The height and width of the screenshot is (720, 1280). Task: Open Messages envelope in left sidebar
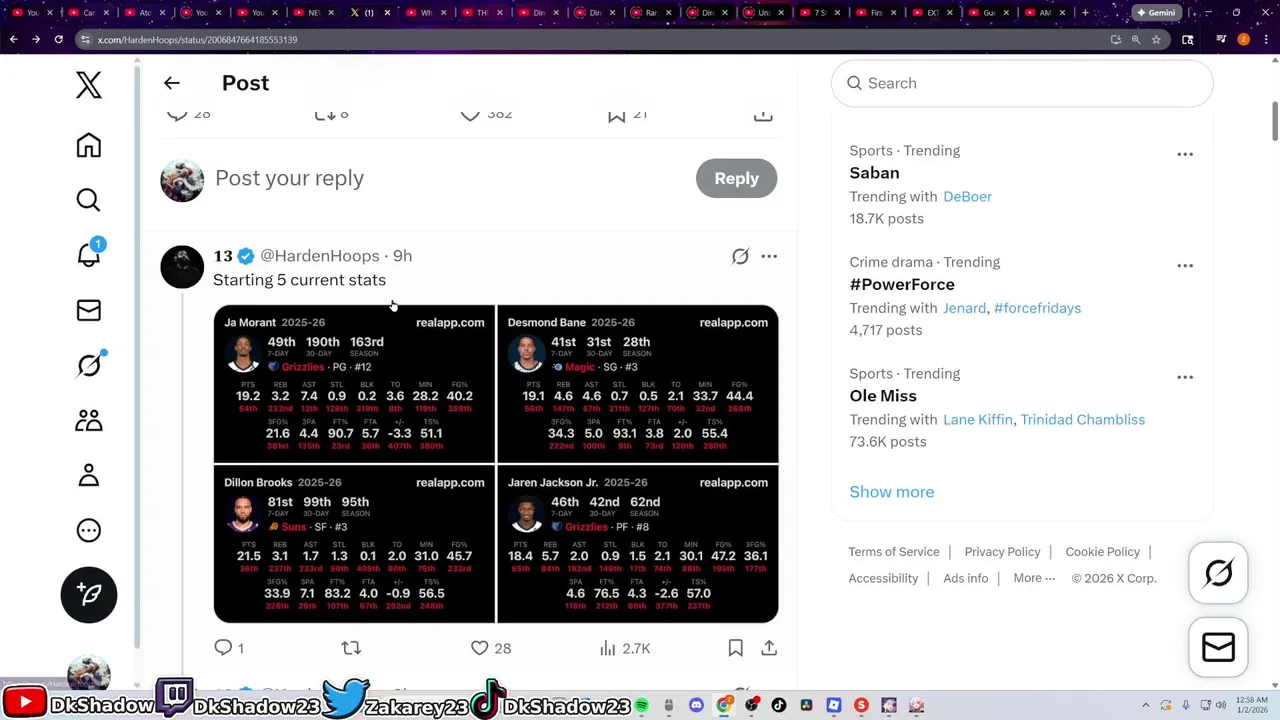(89, 310)
